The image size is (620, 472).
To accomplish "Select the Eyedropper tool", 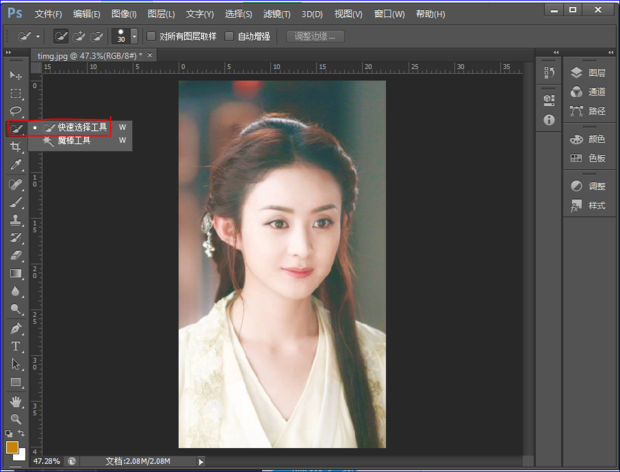I will click(16, 164).
